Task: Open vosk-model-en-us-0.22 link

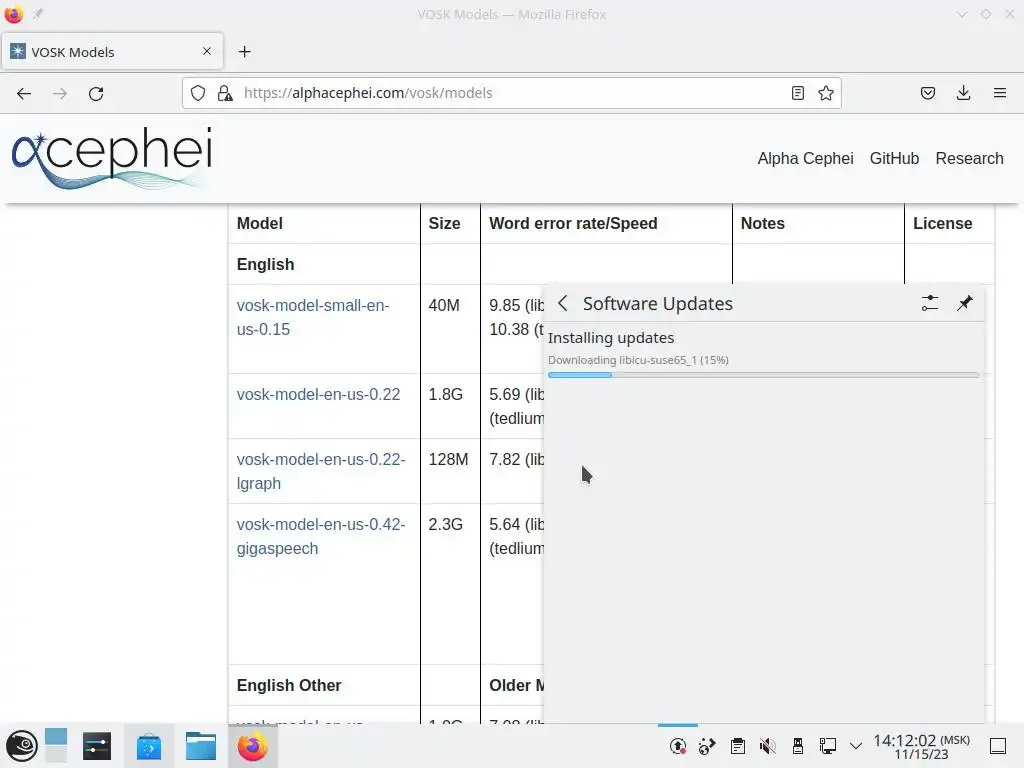Action: 318,394
